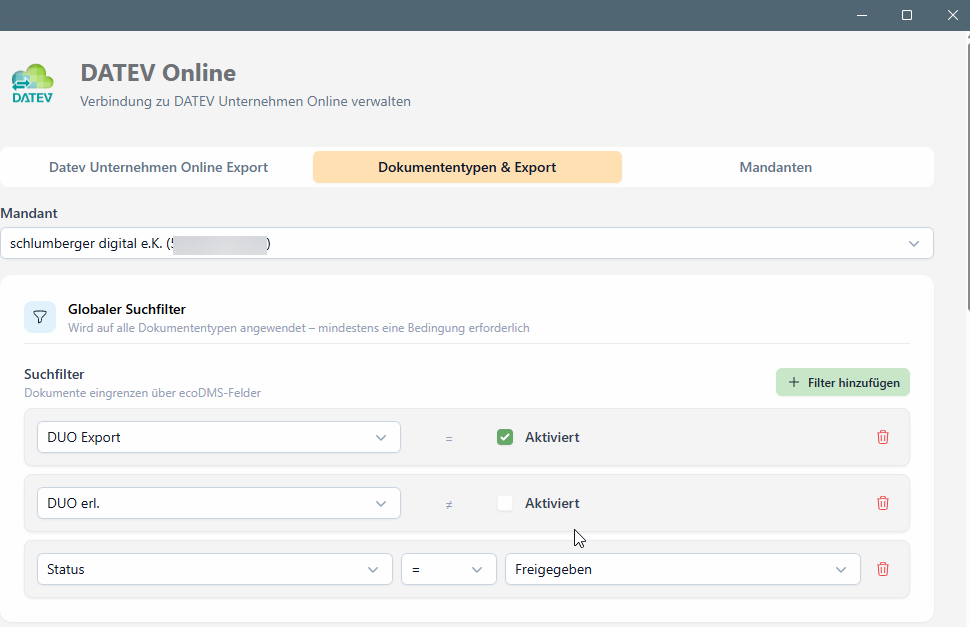
Task: Close the DATEV Online window
Action: coord(953,15)
